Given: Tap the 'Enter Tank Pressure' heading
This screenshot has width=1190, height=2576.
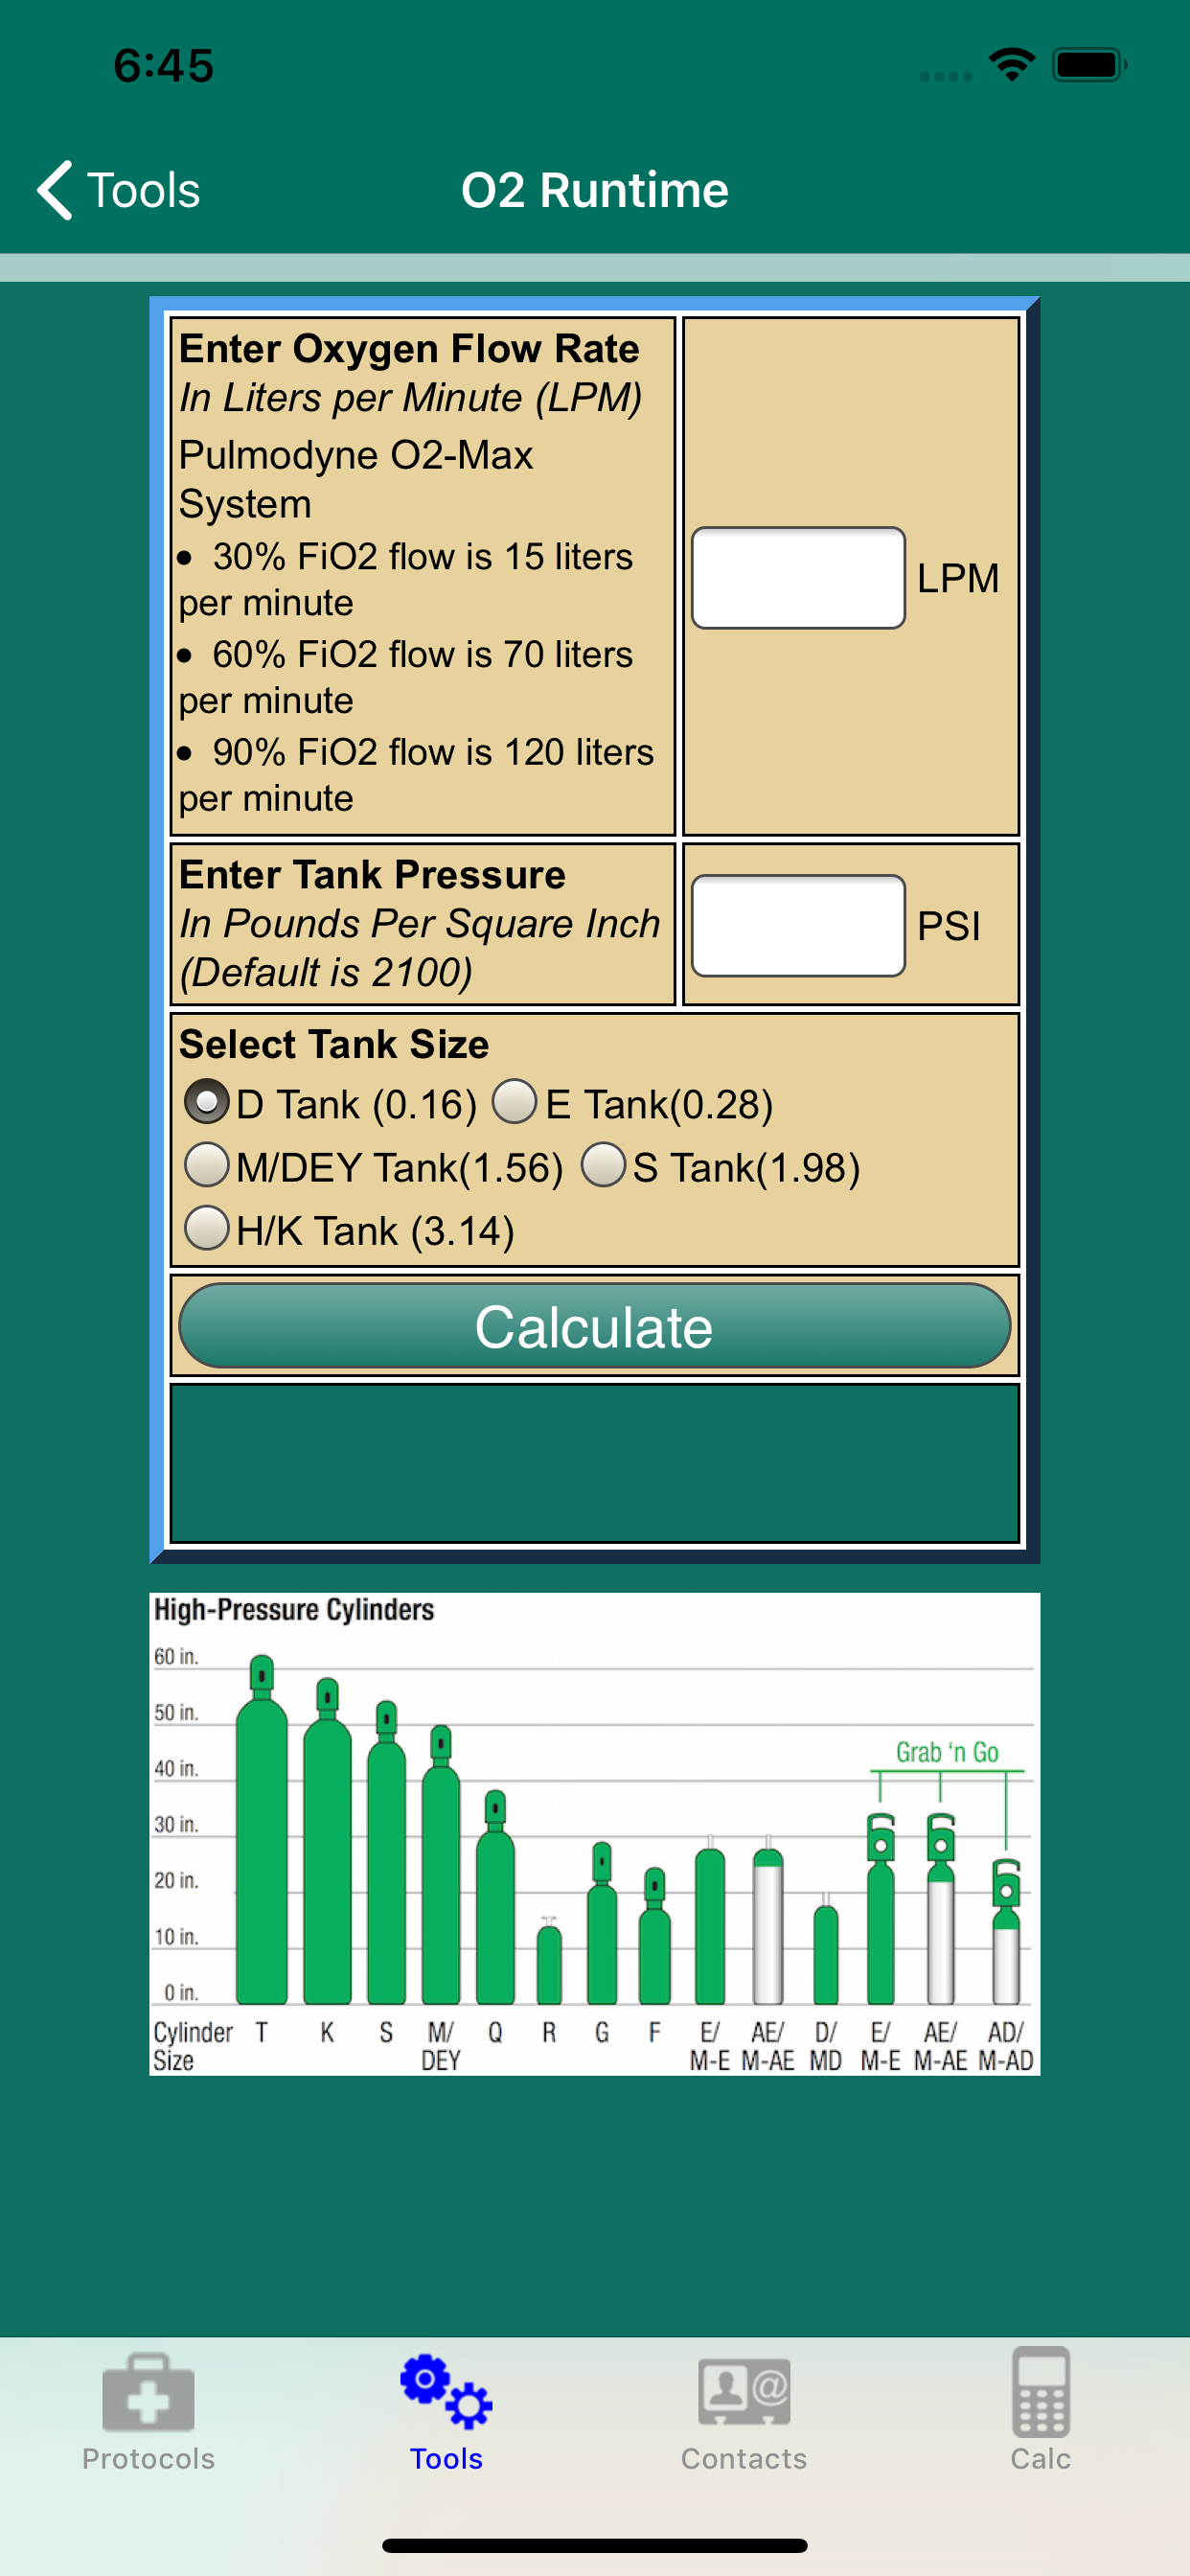Looking at the screenshot, I should pos(372,874).
